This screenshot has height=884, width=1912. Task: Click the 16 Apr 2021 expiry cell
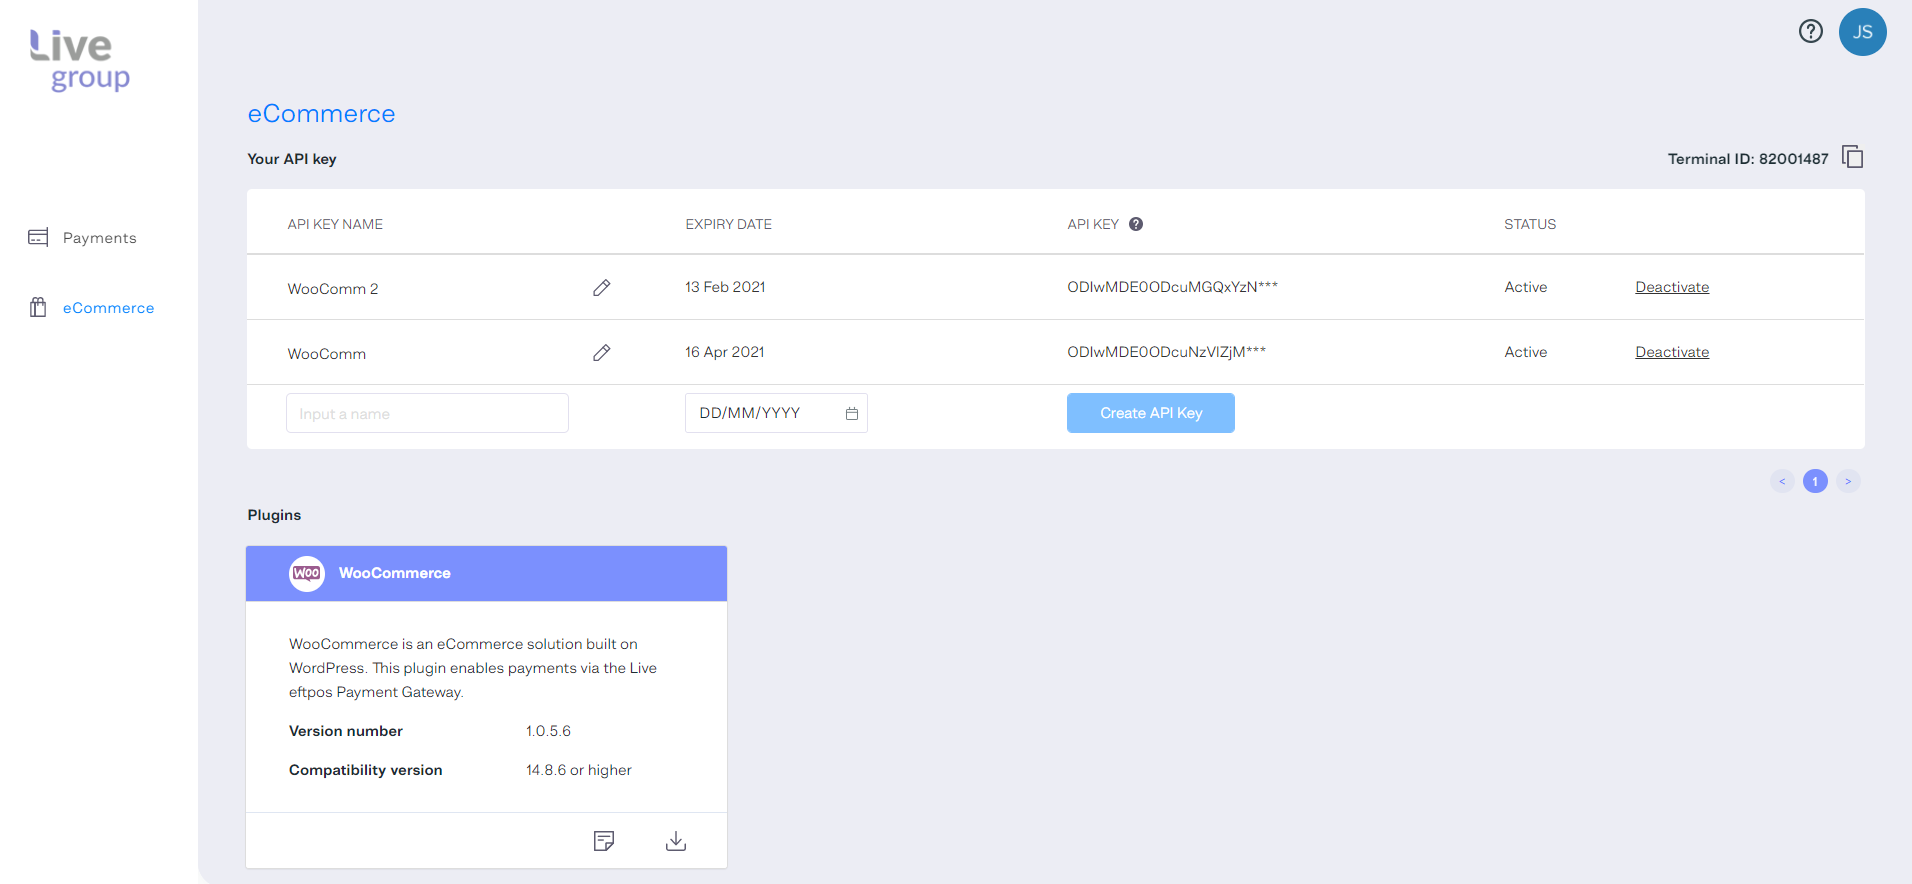[724, 352]
